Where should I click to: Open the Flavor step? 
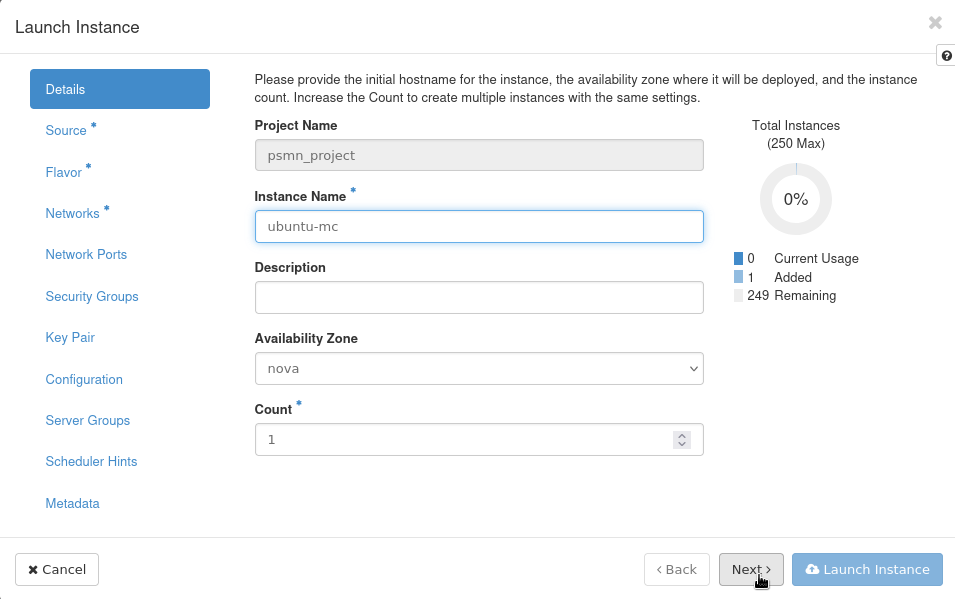[x=63, y=172]
